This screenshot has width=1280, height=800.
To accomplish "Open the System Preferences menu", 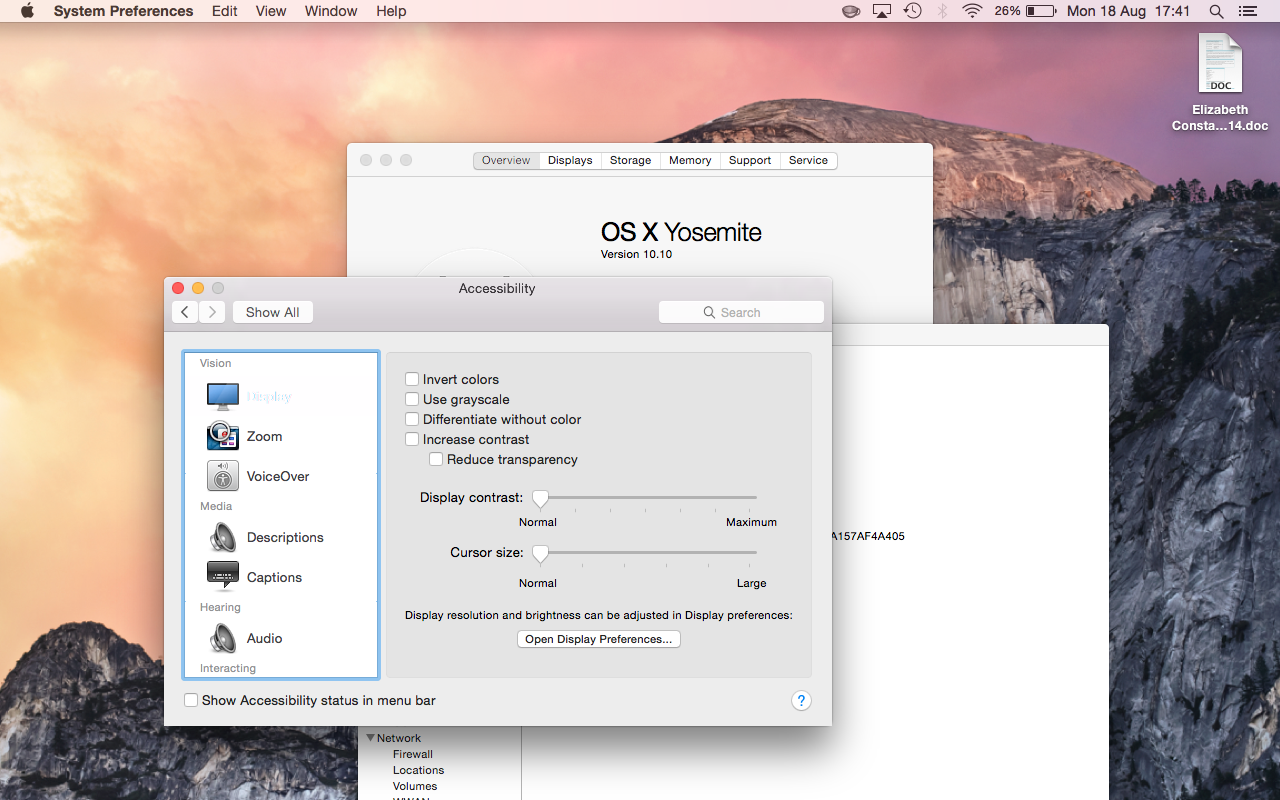I will coord(123,11).
